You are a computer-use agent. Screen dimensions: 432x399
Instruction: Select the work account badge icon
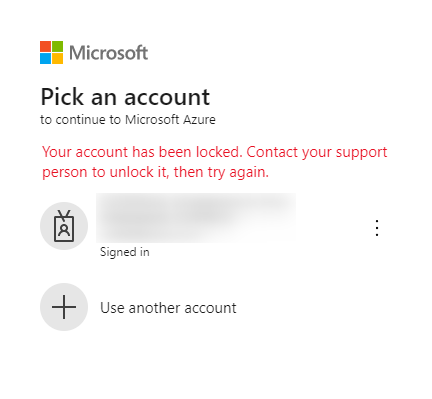coord(64,226)
